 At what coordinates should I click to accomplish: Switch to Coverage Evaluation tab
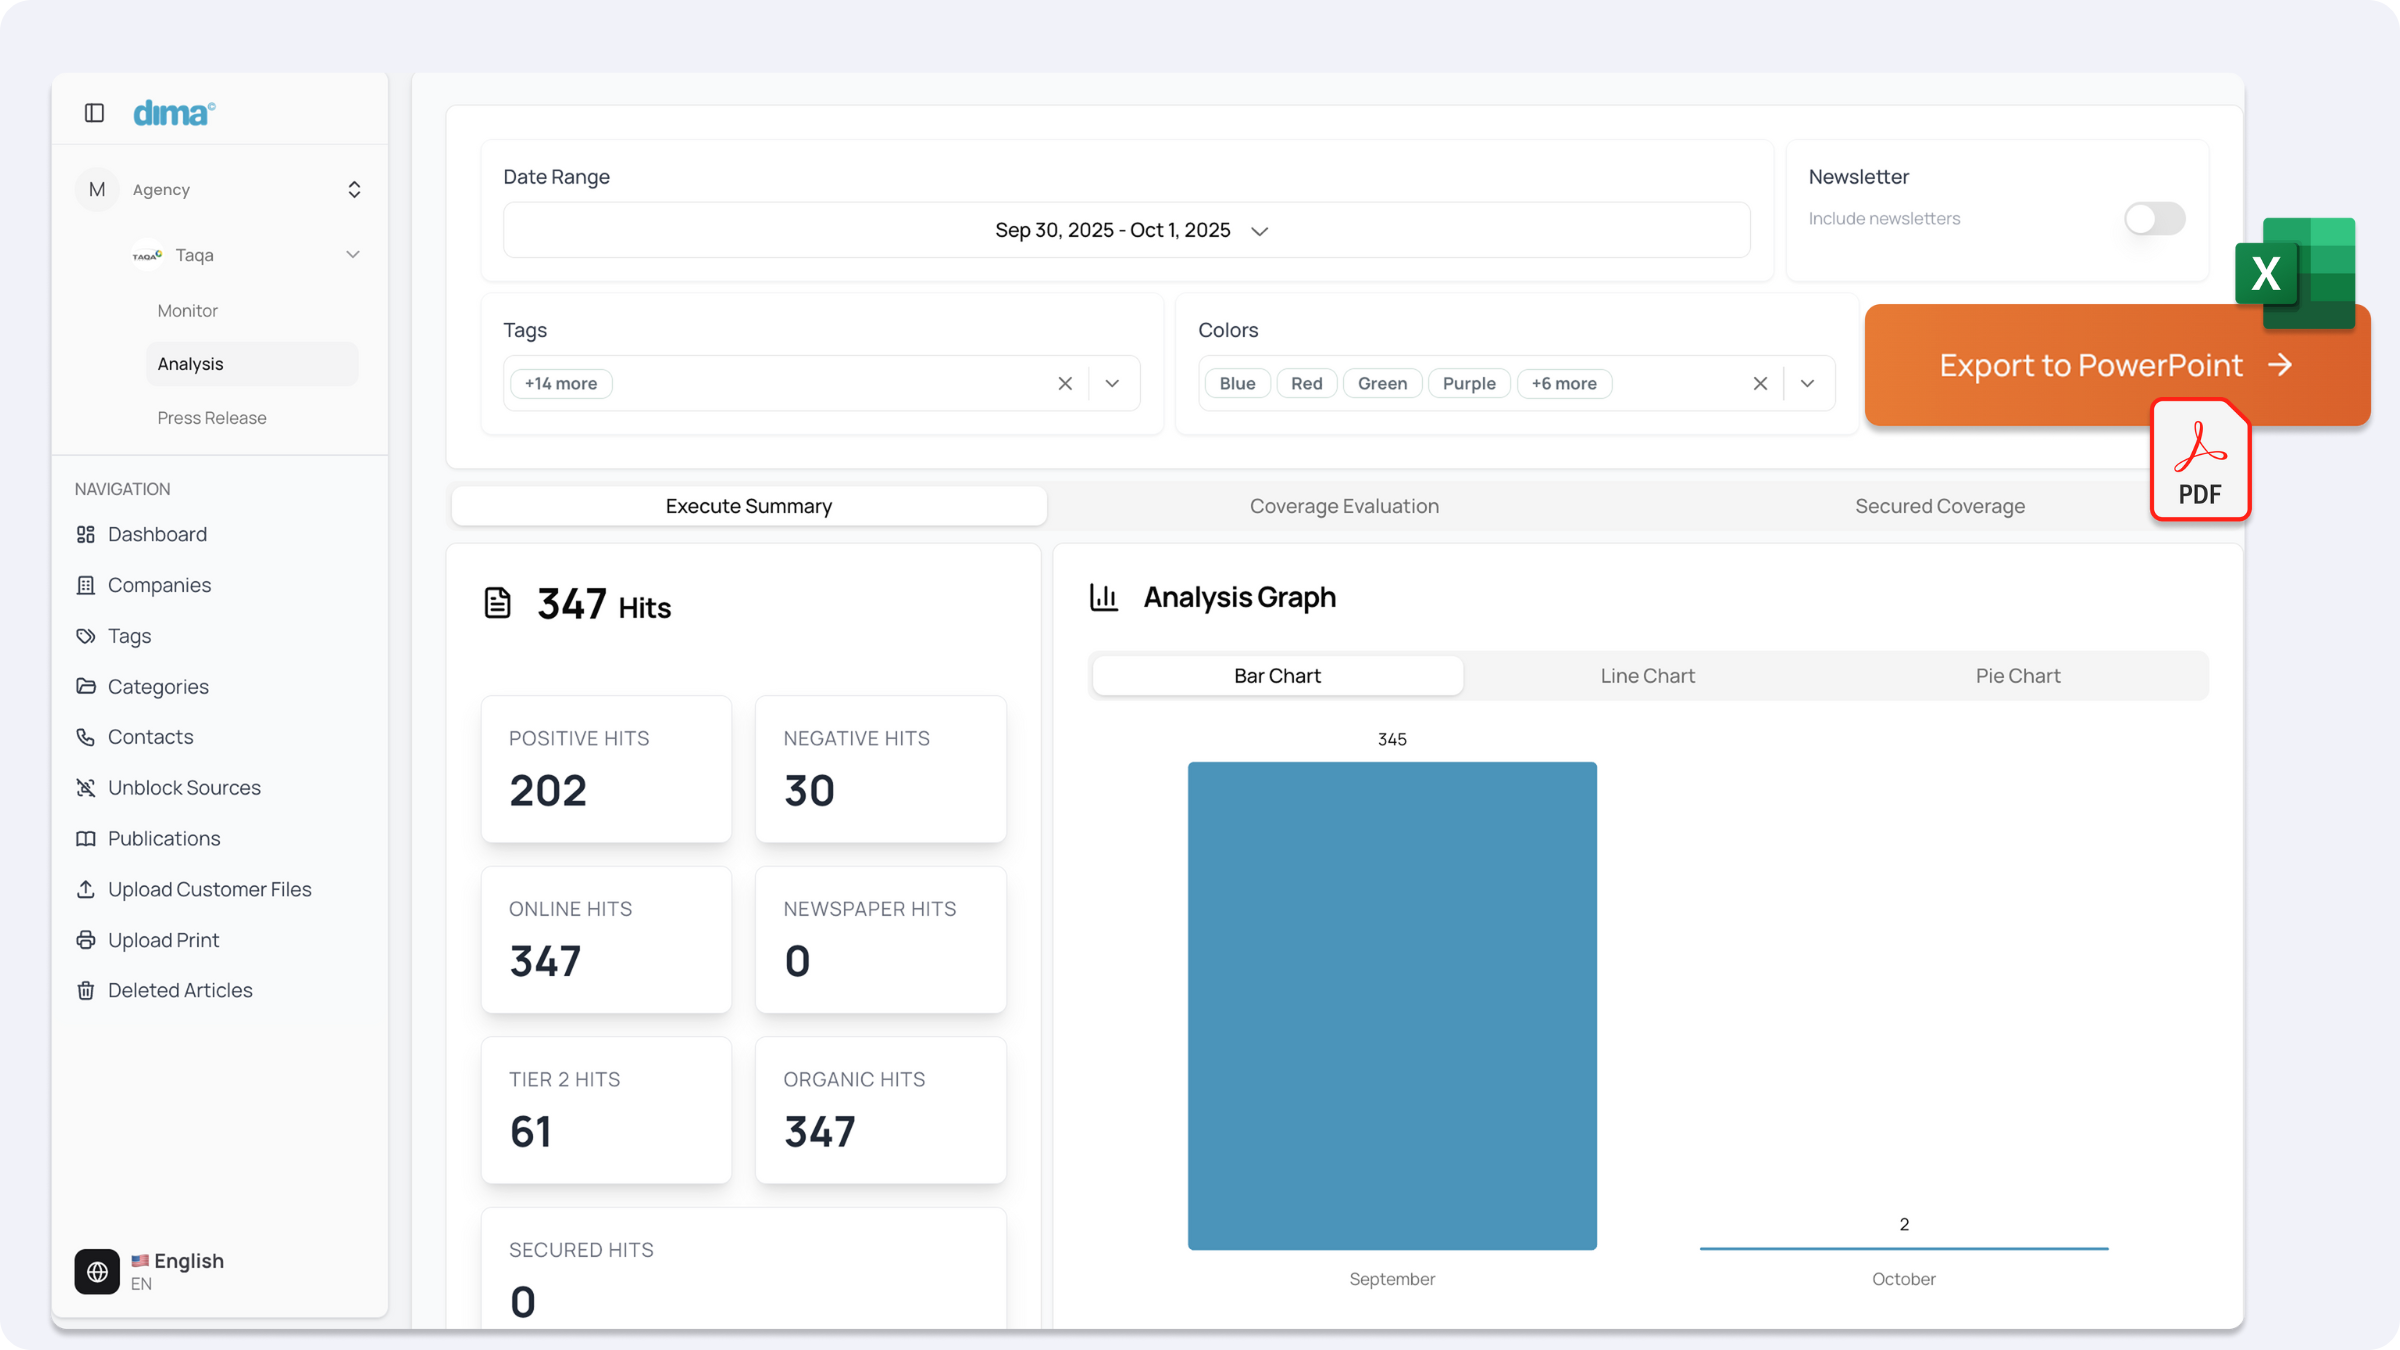1344,506
